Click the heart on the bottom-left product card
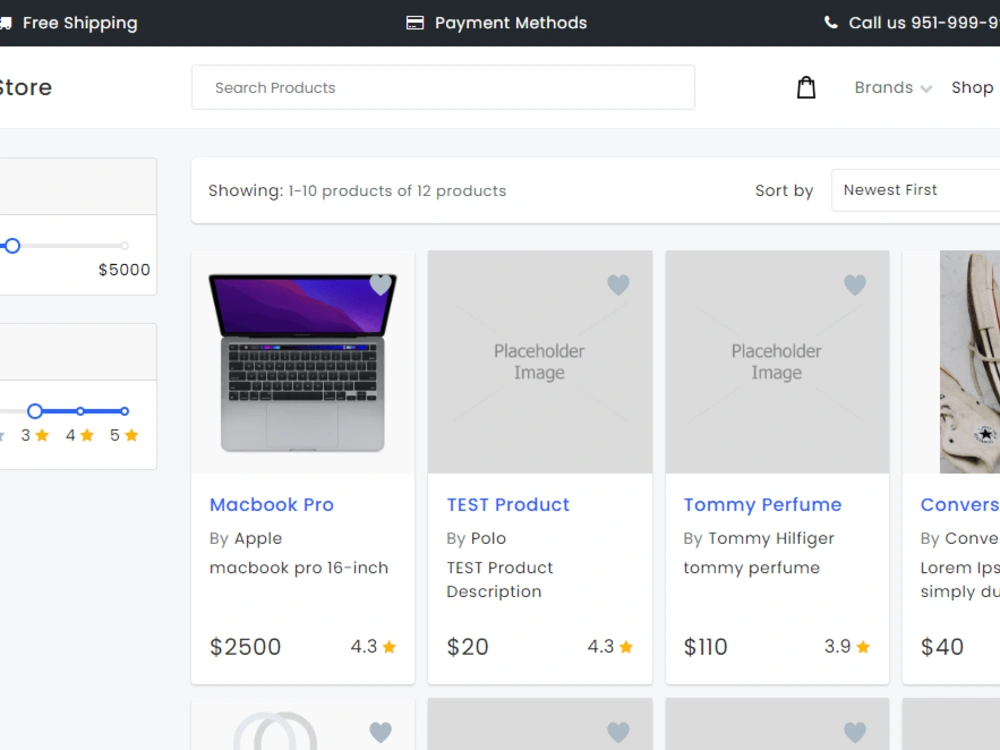Screen dimensions: 1000x750 381,732
